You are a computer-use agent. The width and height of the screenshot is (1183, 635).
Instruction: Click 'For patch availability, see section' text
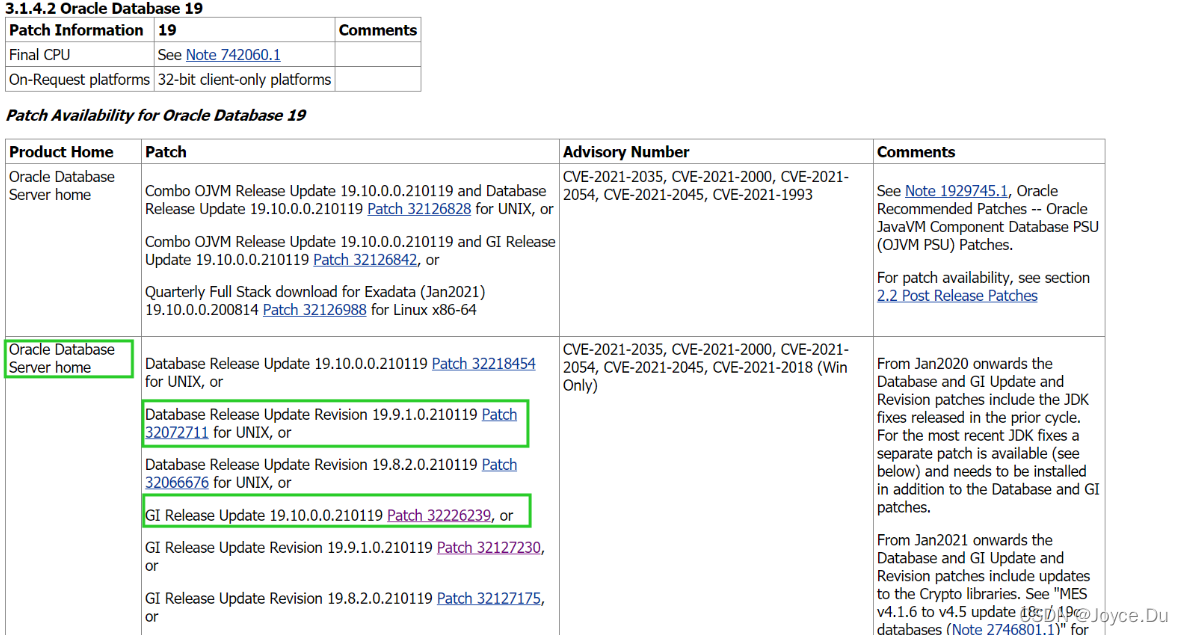983,278
